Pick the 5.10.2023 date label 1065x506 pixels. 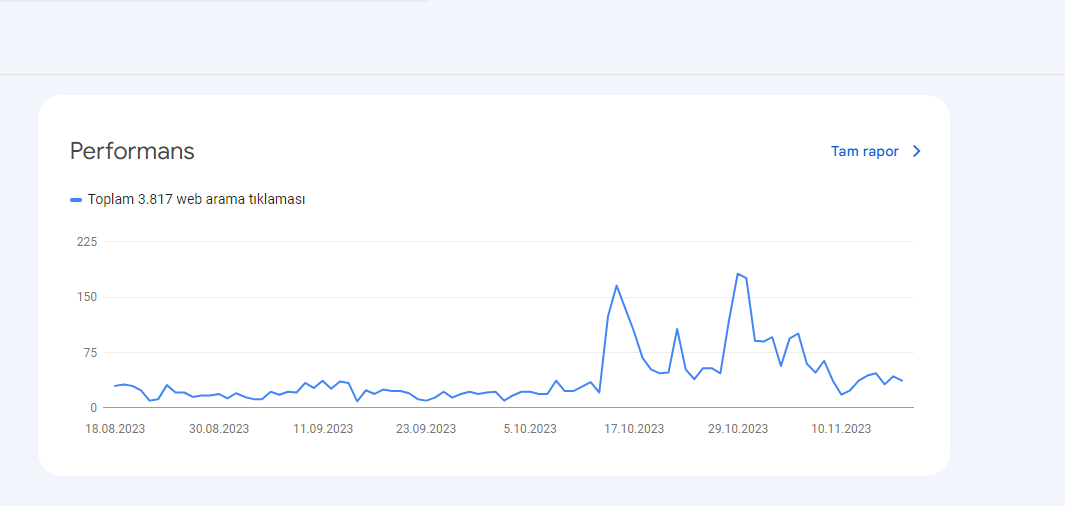point(530,429)
